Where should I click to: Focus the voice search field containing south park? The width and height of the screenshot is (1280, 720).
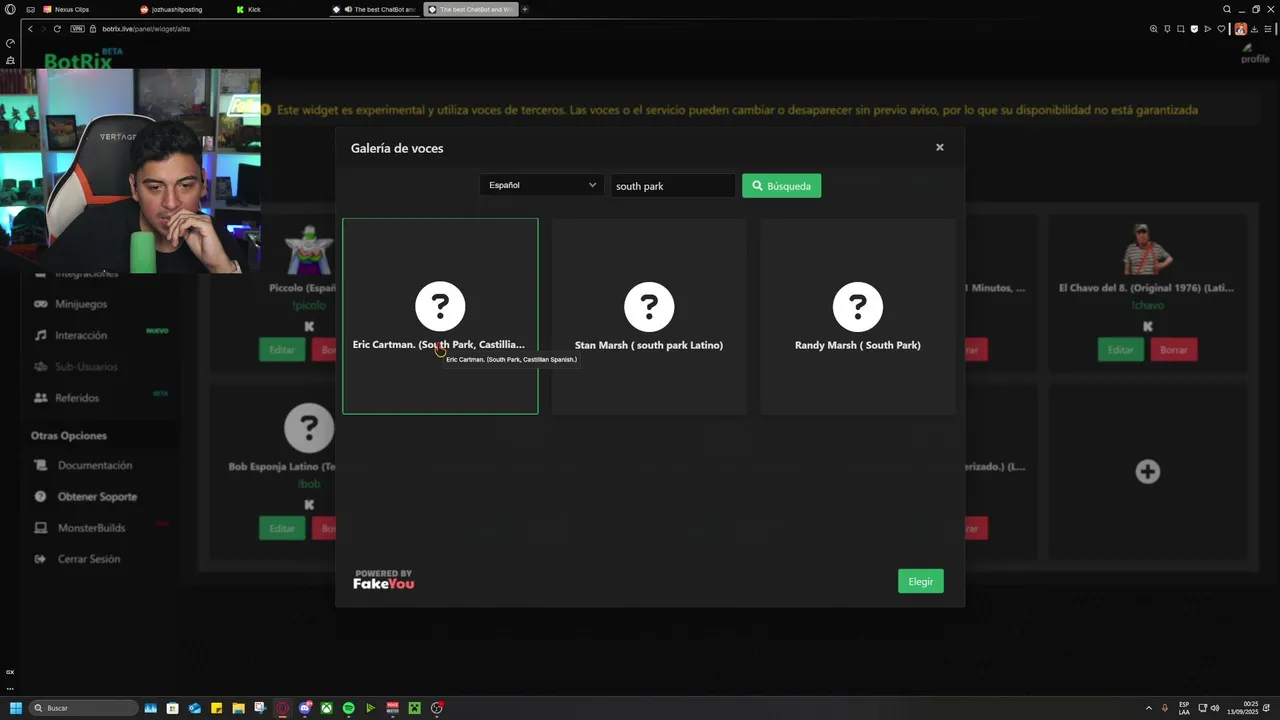tap(673, 186)
